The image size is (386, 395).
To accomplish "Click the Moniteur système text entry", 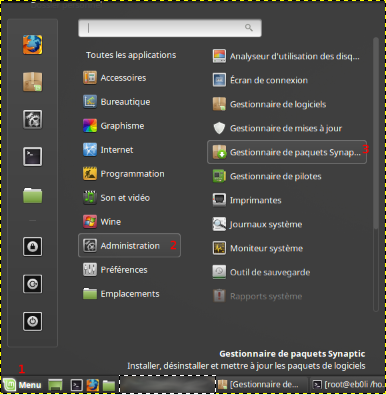I will pos(266,248).
